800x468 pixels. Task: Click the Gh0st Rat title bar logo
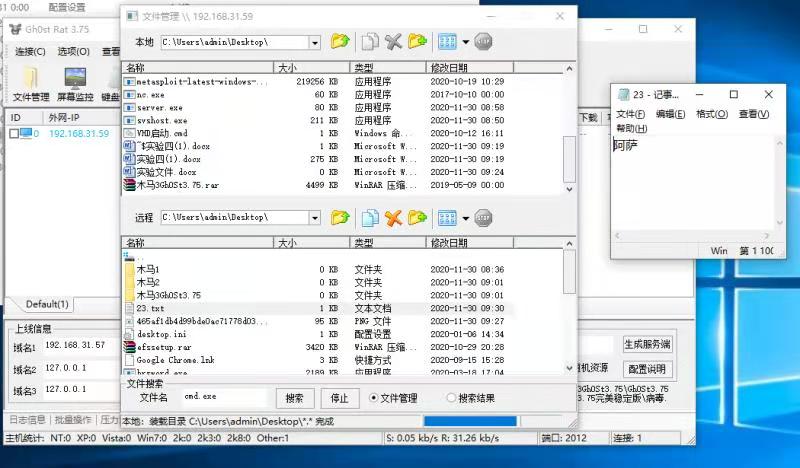(x=16, y=30)
